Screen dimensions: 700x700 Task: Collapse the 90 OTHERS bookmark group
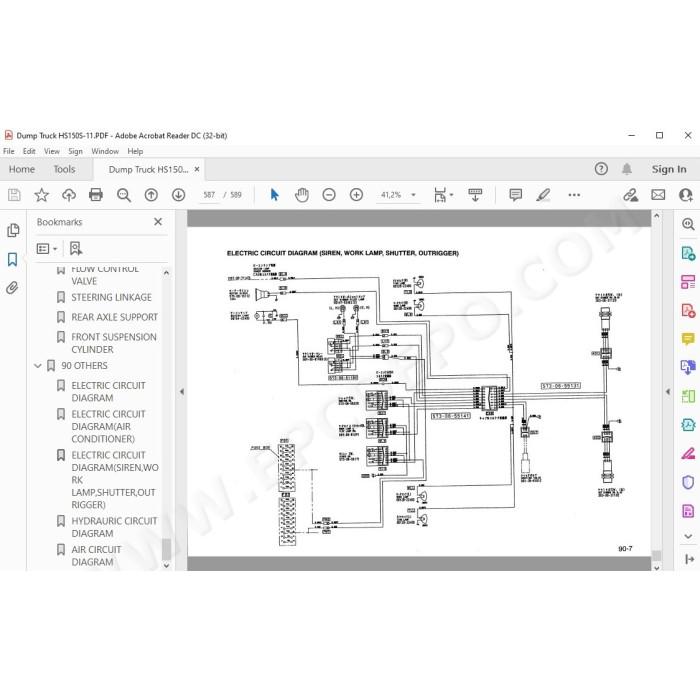[38, 366]
